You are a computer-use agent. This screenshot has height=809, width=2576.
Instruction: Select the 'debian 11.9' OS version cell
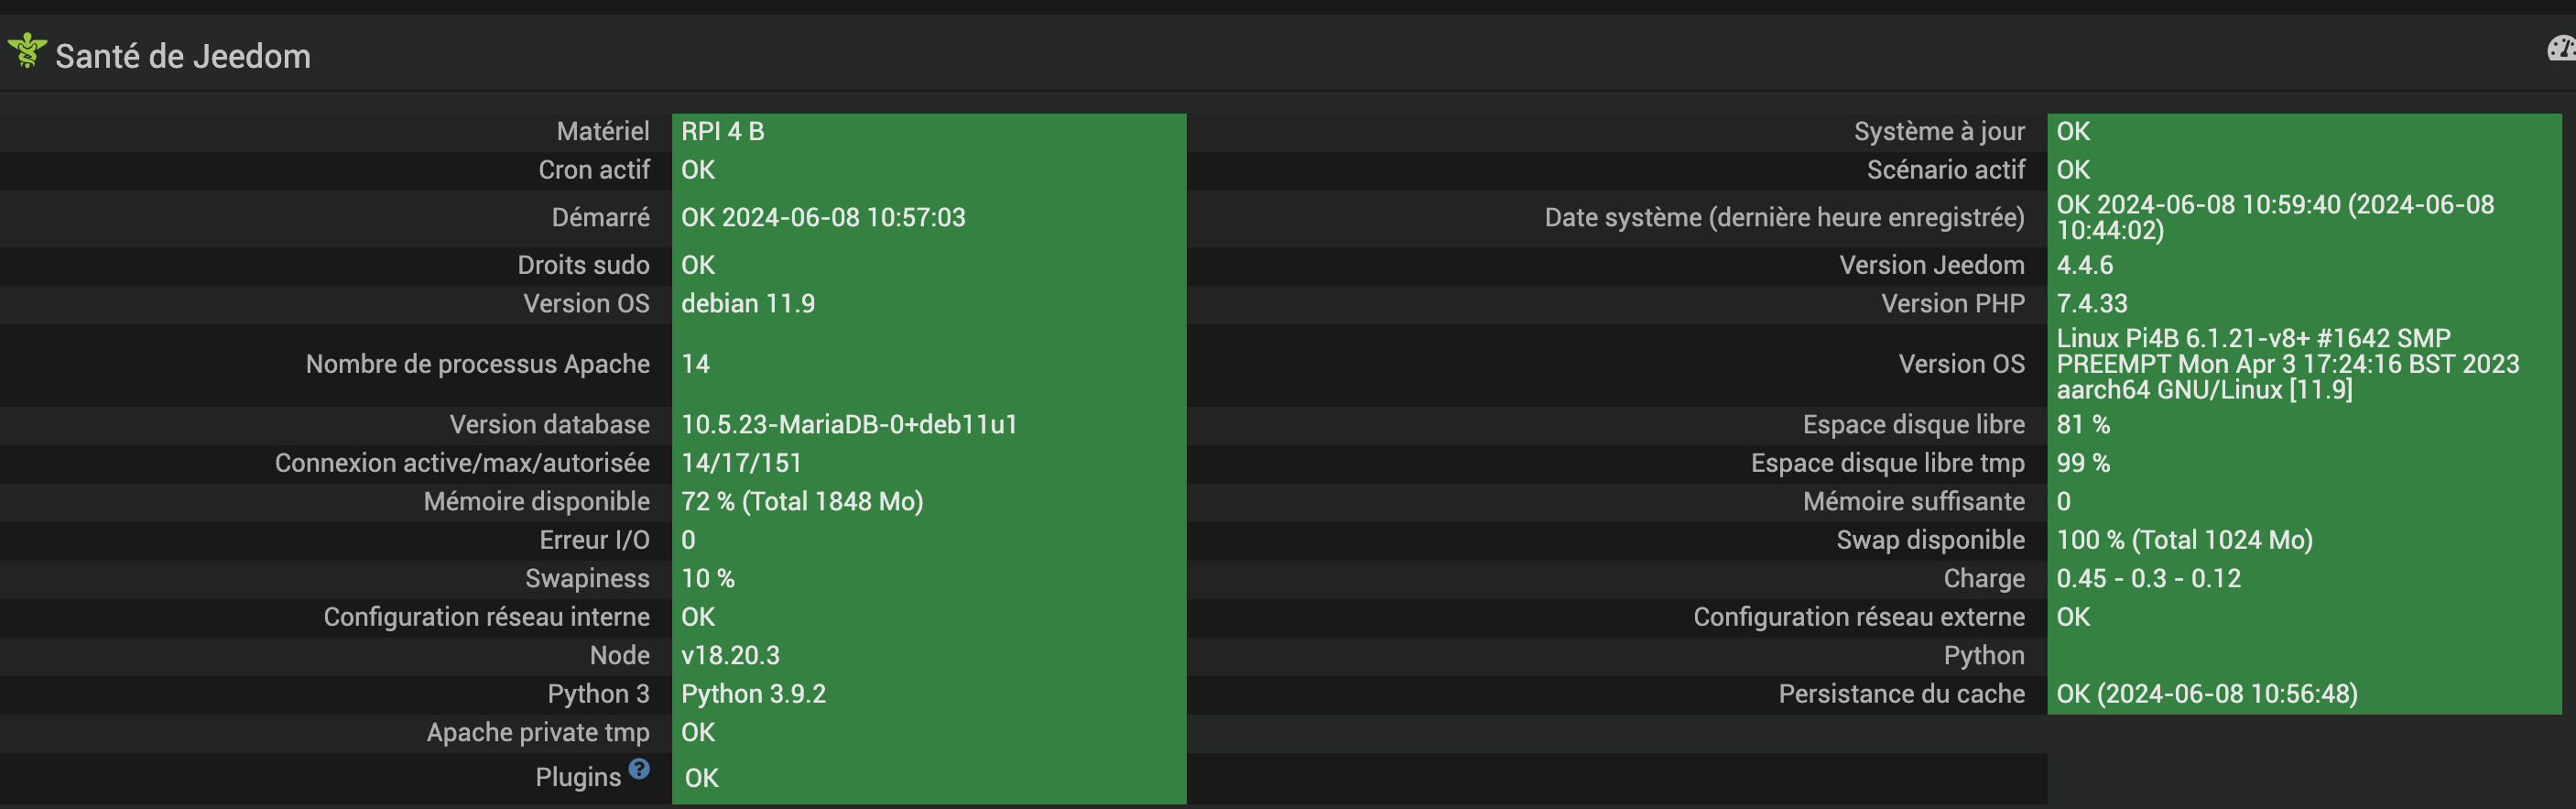pyautogui.click(x=747, y=303)
